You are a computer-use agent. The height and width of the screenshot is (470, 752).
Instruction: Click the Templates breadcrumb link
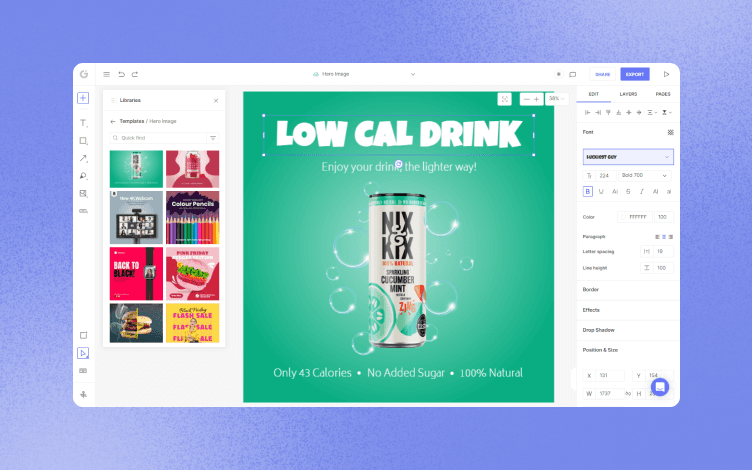tap(131, 121)
